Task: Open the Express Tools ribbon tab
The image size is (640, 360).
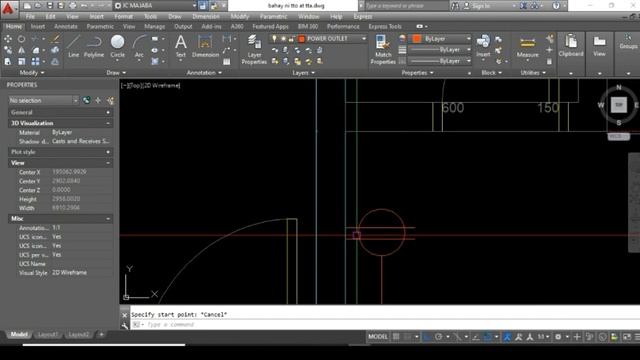Action: pos(385,27)
